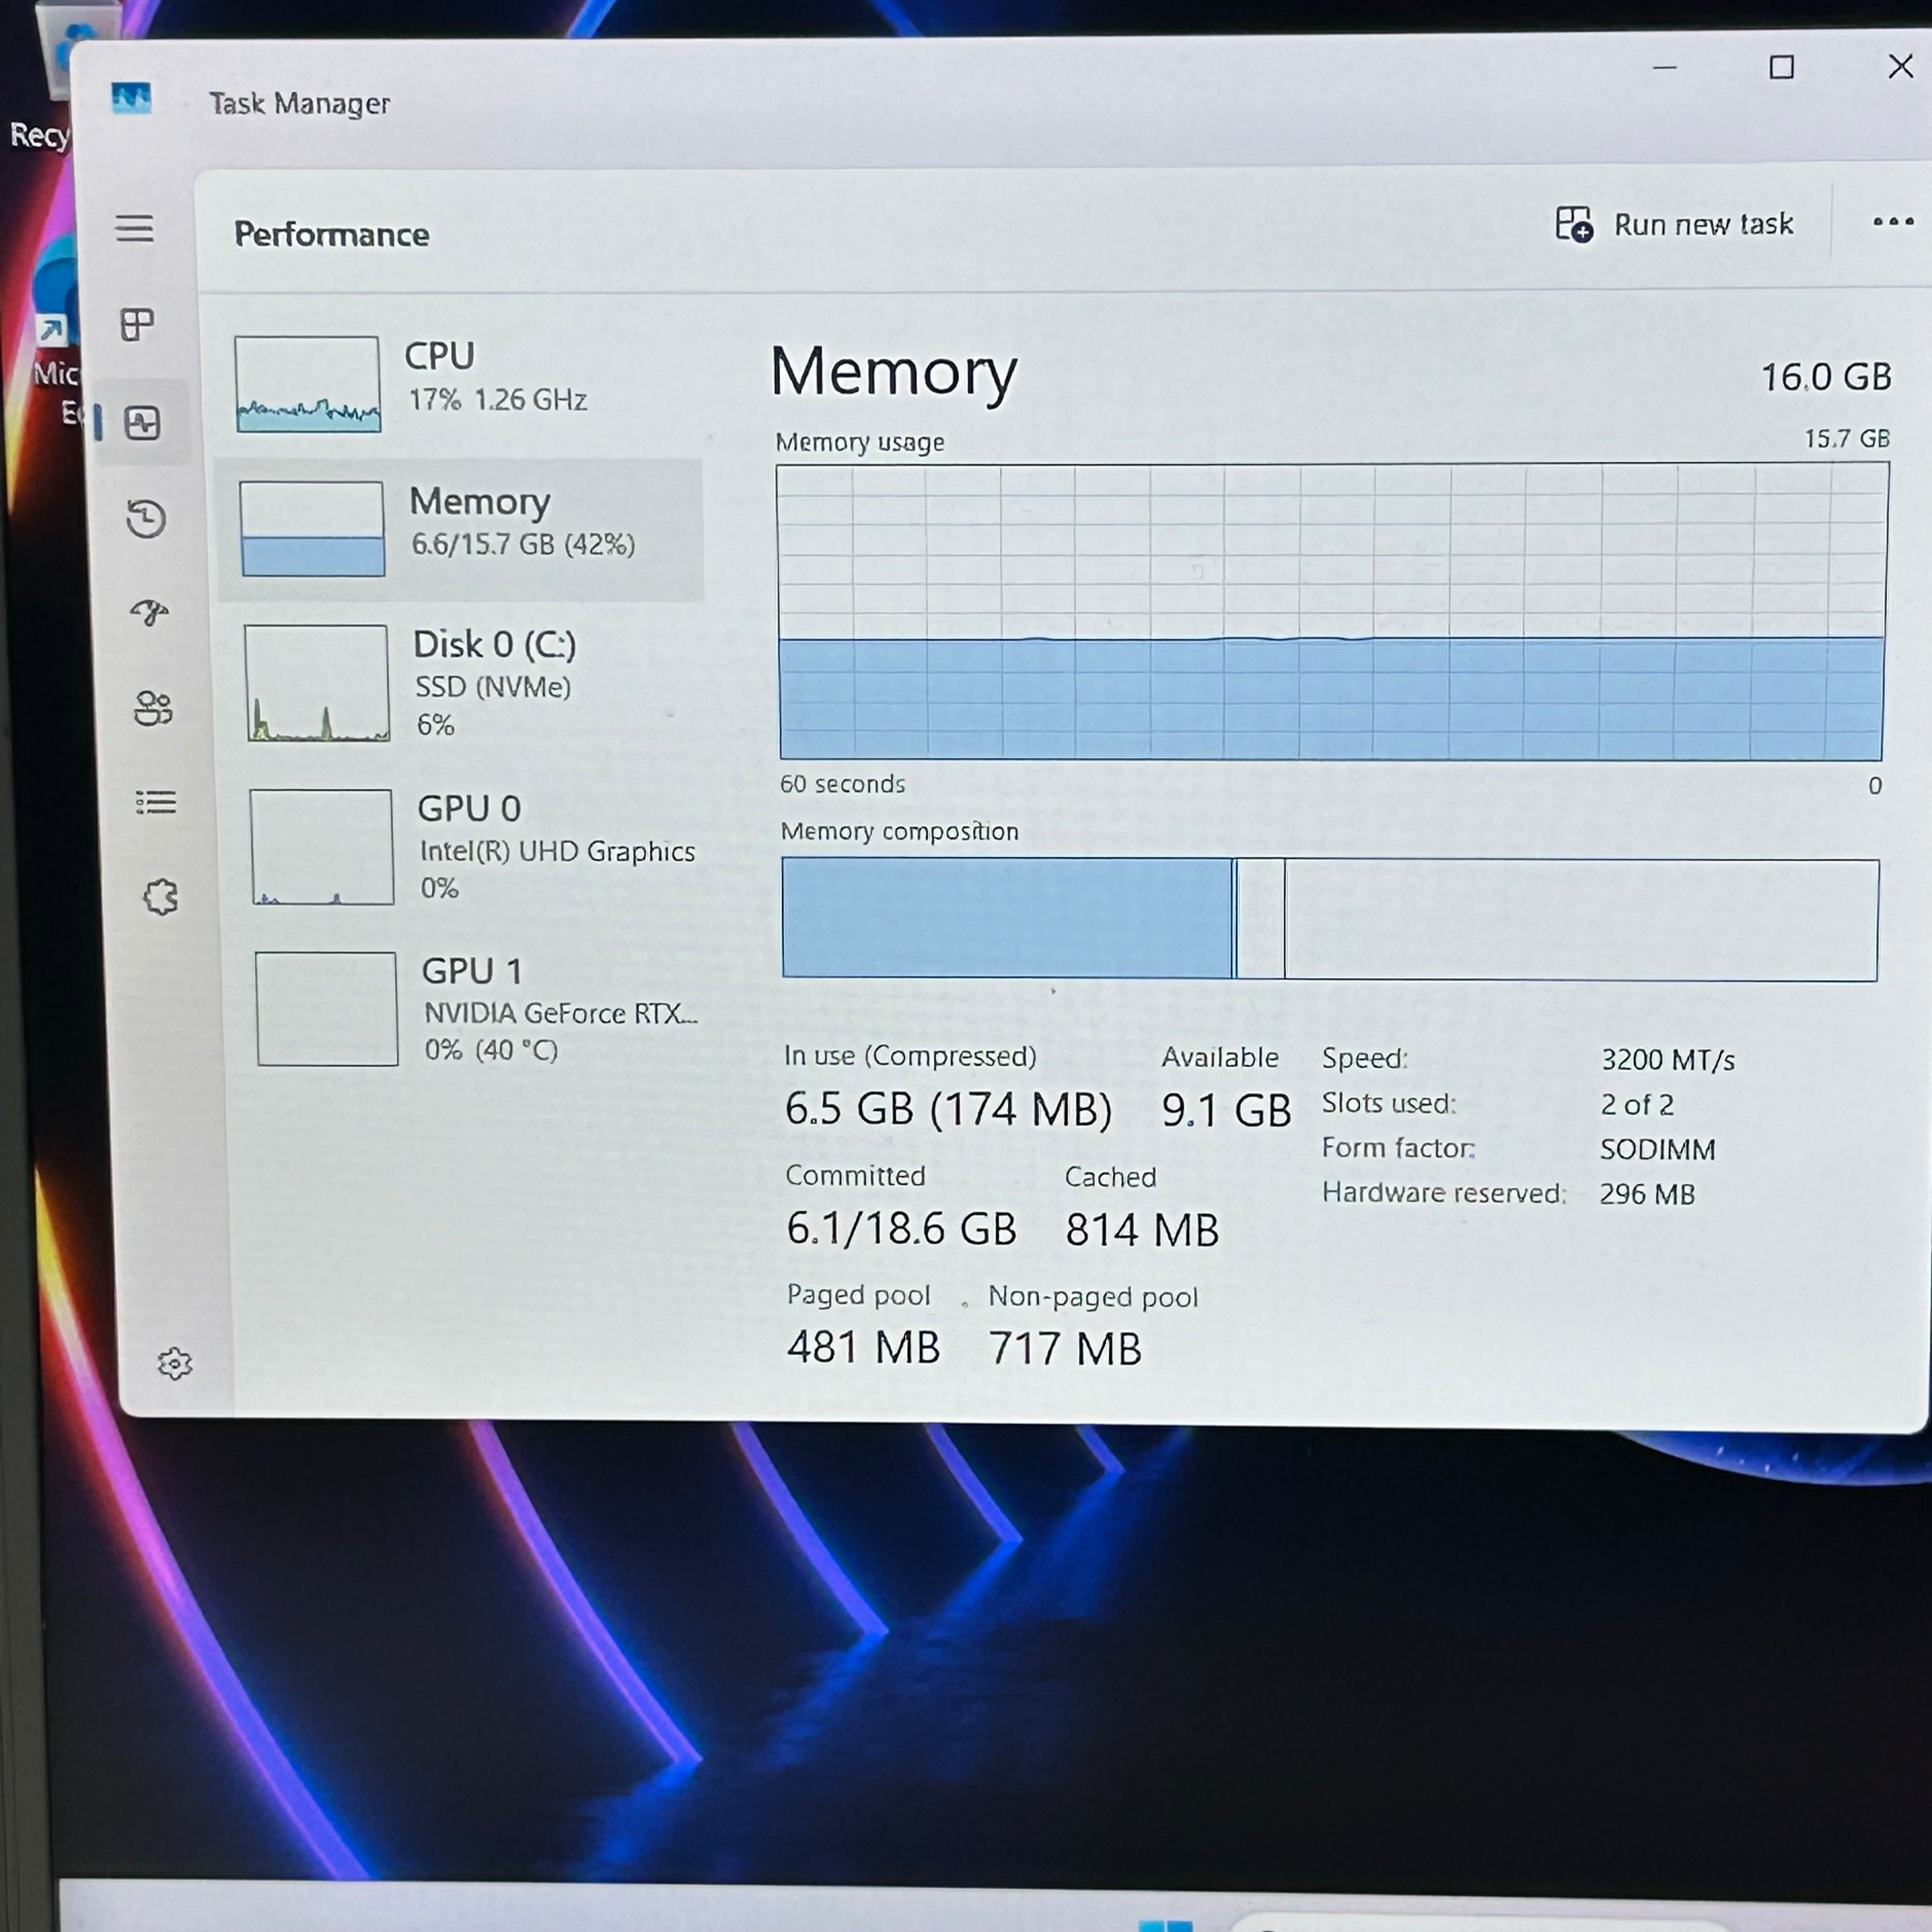
Task: Click the Form factor value SODIMM
Action: [x=1657, y=1150]
